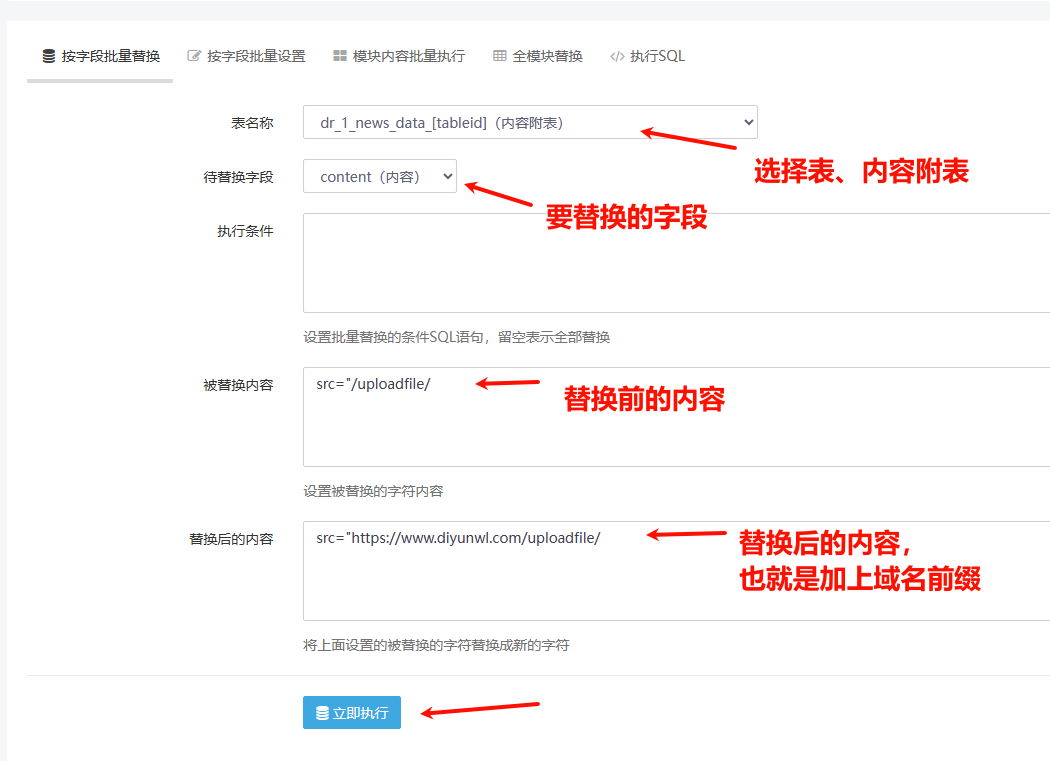The width and height of the screenshot is (1050, 761).
Task: Switch to the 按字段批量设置 tab
Action: click(246, 56)
